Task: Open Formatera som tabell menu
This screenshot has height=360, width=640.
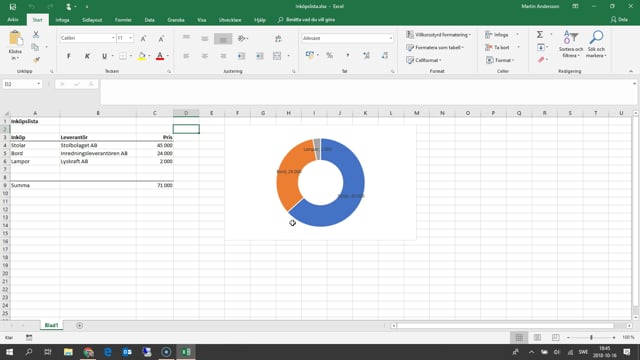Action: pyautogui.click(x=435, y=47)
